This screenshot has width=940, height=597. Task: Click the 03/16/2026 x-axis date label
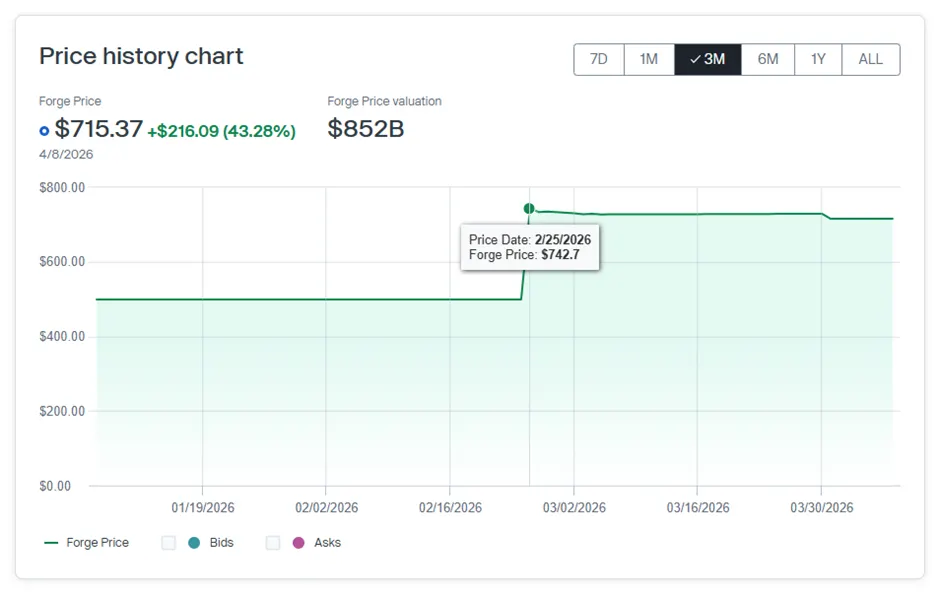tap(698, 508)
